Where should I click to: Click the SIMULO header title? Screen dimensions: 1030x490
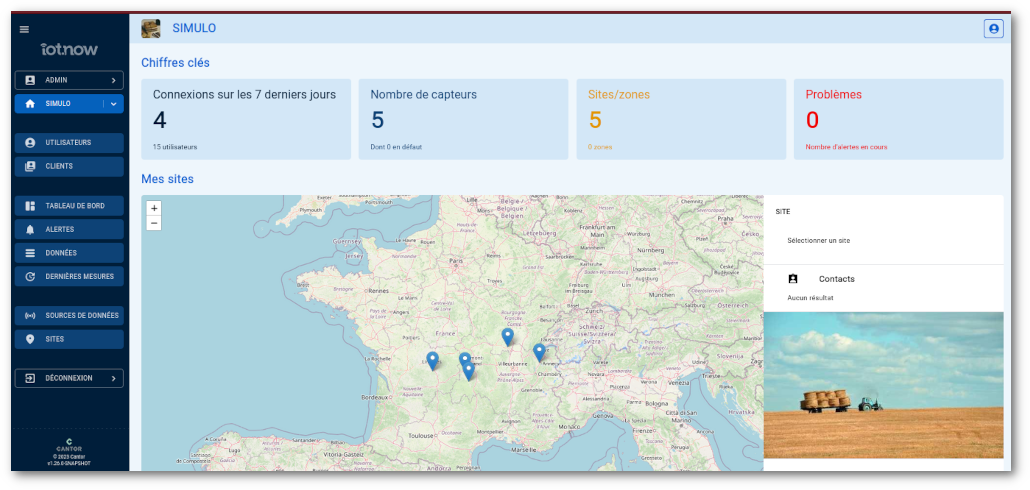point(194,28)
